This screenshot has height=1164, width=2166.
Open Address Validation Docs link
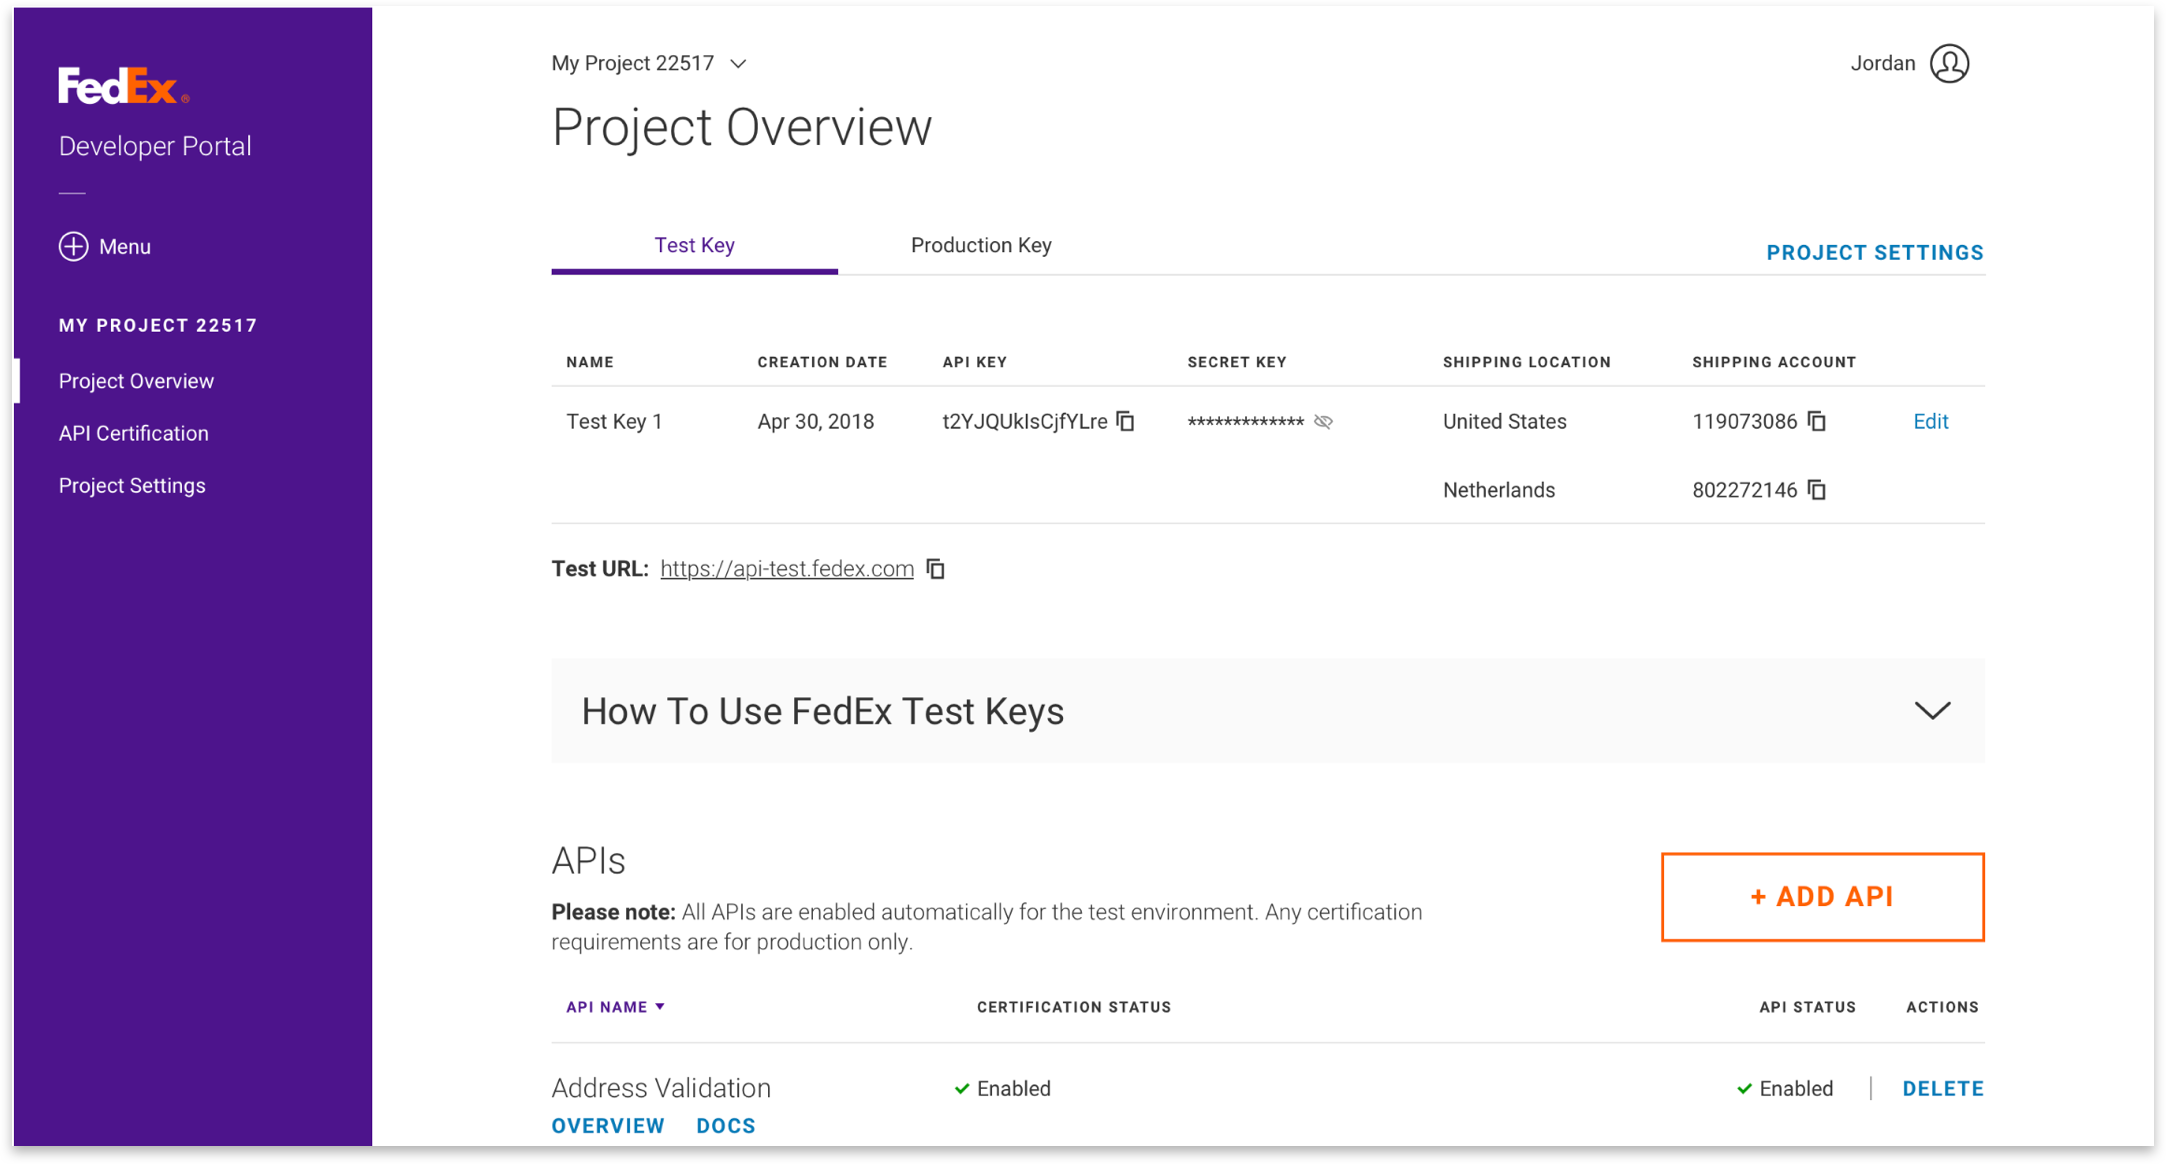(725, 1126)
